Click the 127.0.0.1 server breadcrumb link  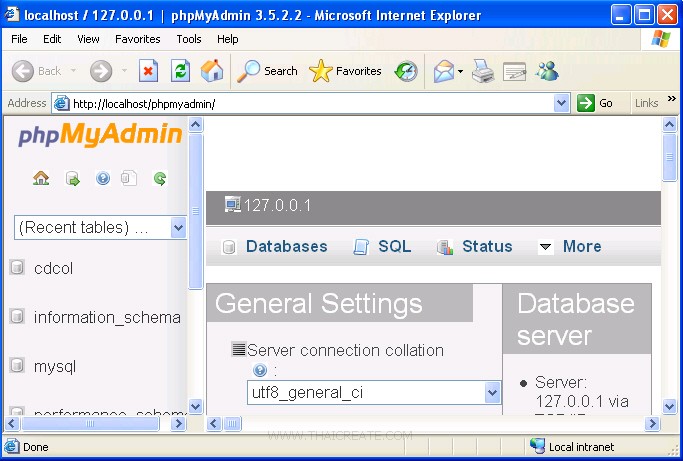click(x=277, y=205)
